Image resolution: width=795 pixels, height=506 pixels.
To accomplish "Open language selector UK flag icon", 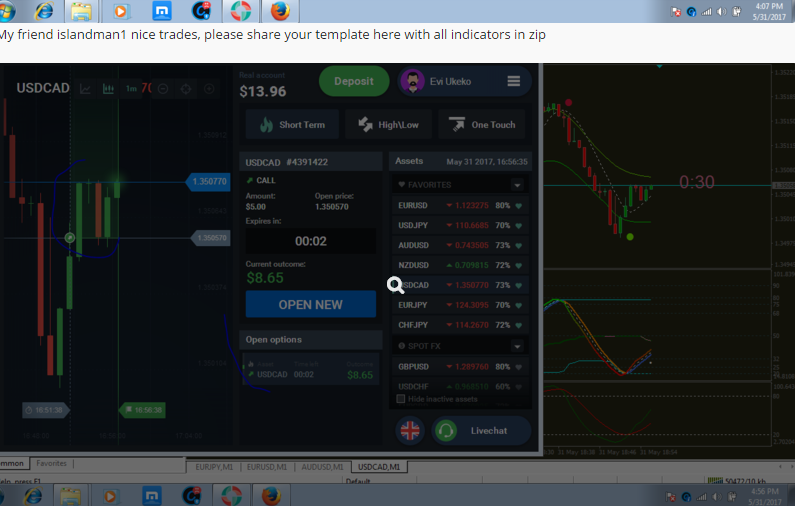I will click(x=410, y=430).
